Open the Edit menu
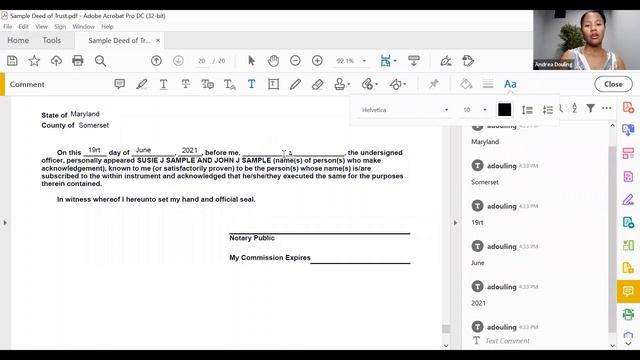Viewport: 640px width, 360px height. click(23, 27)
